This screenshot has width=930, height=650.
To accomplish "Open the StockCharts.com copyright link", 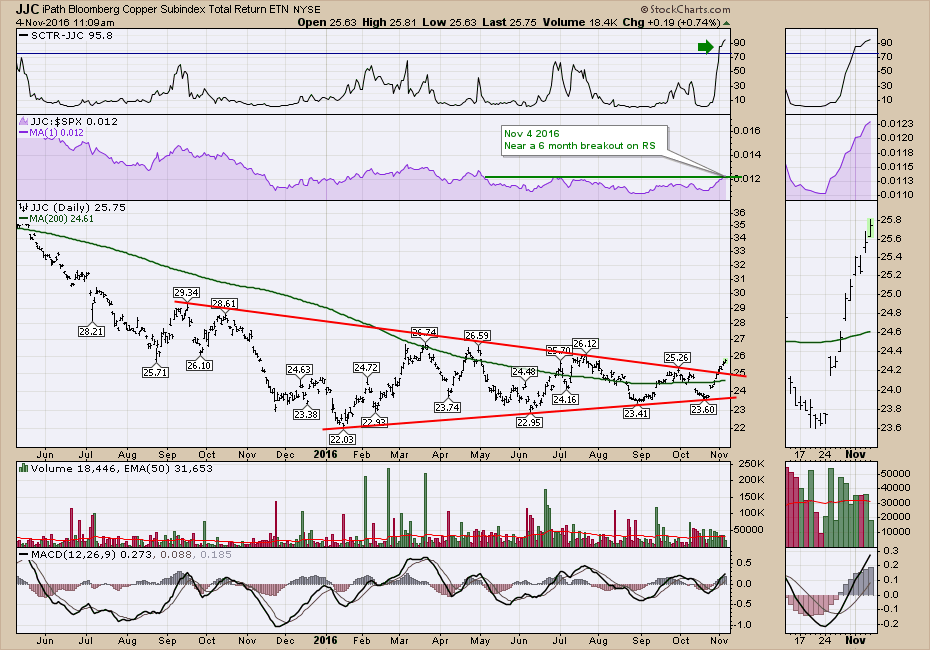I will point(685,9).
